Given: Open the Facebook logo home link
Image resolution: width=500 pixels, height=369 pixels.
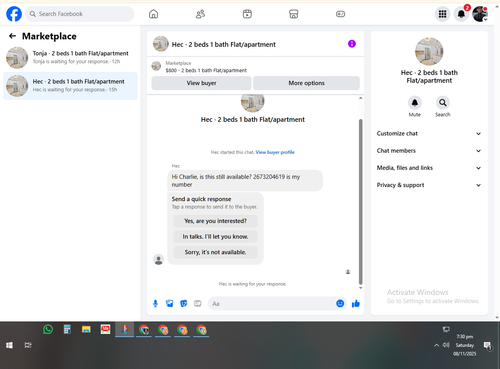Looking at the screenshot, I should coord(14,14).
